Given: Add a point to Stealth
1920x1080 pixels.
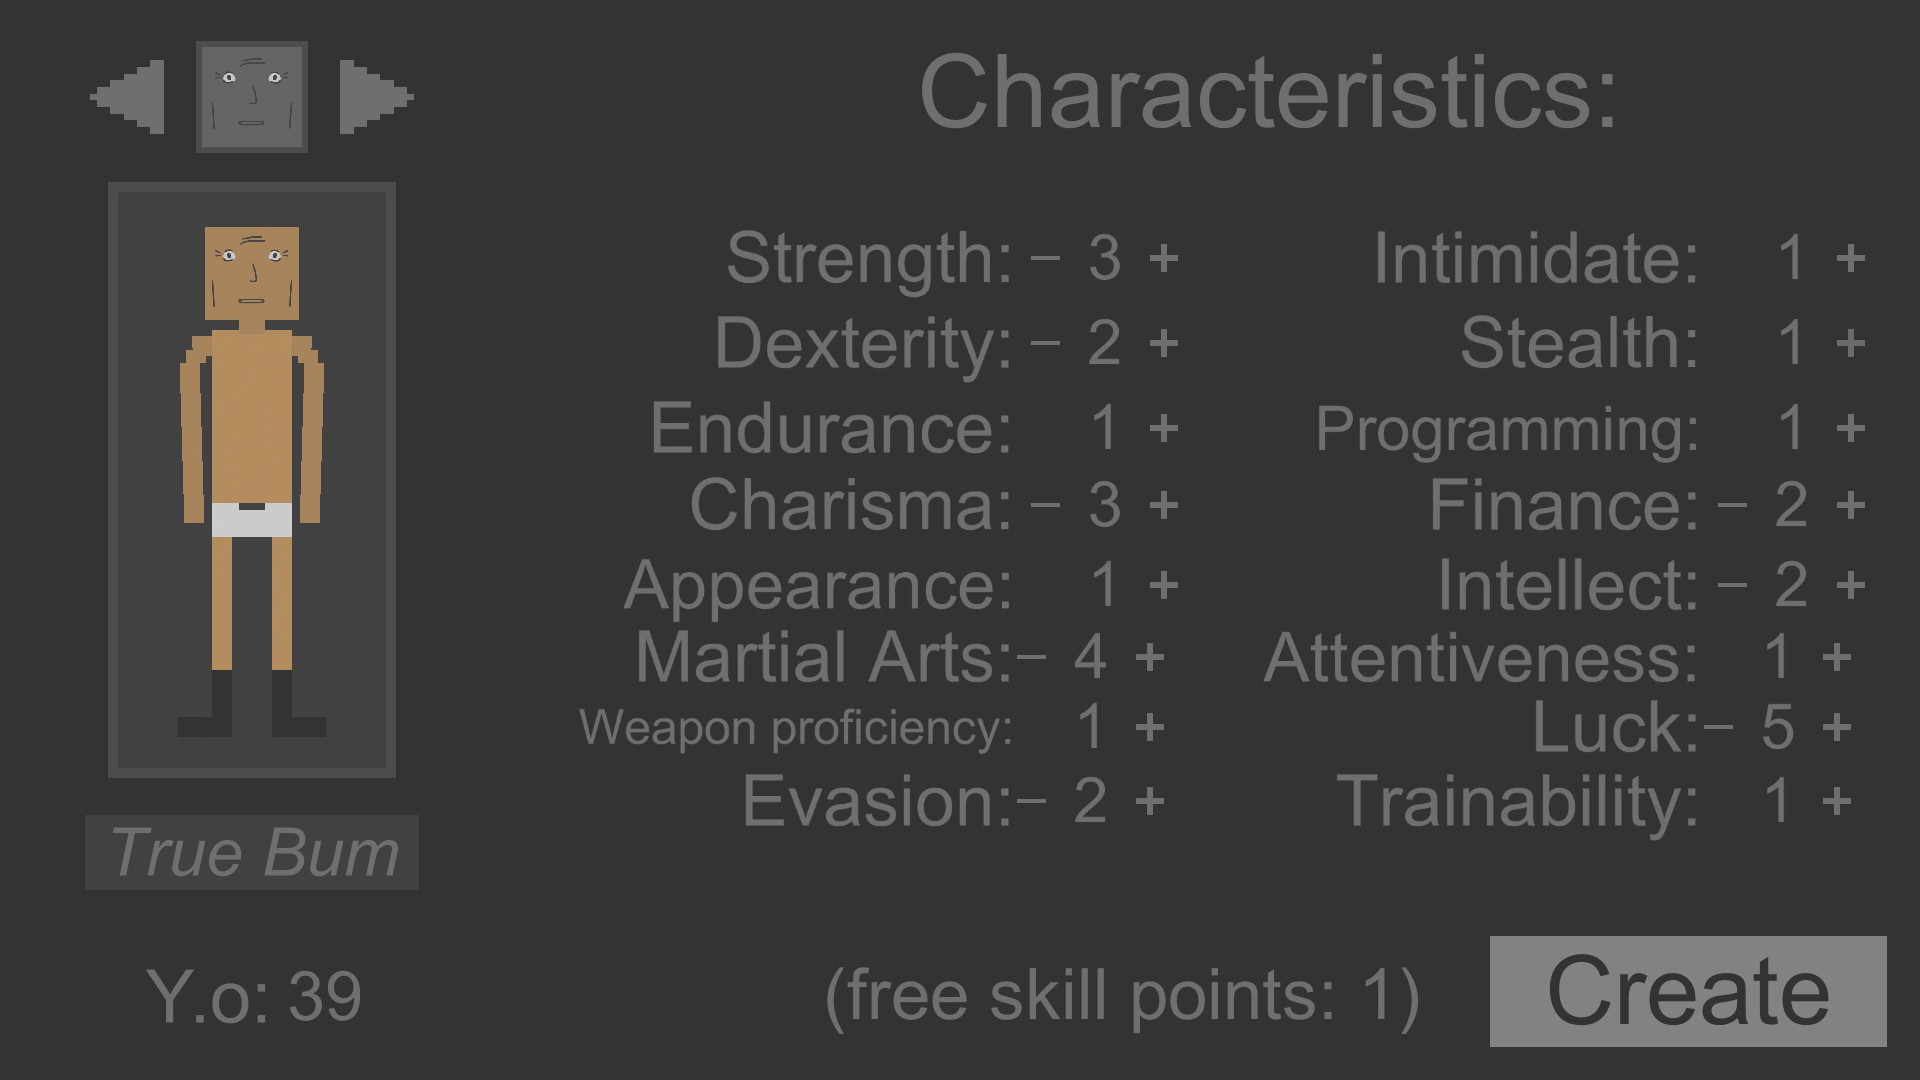Looking at the screenshot, I should point(1850,343).
